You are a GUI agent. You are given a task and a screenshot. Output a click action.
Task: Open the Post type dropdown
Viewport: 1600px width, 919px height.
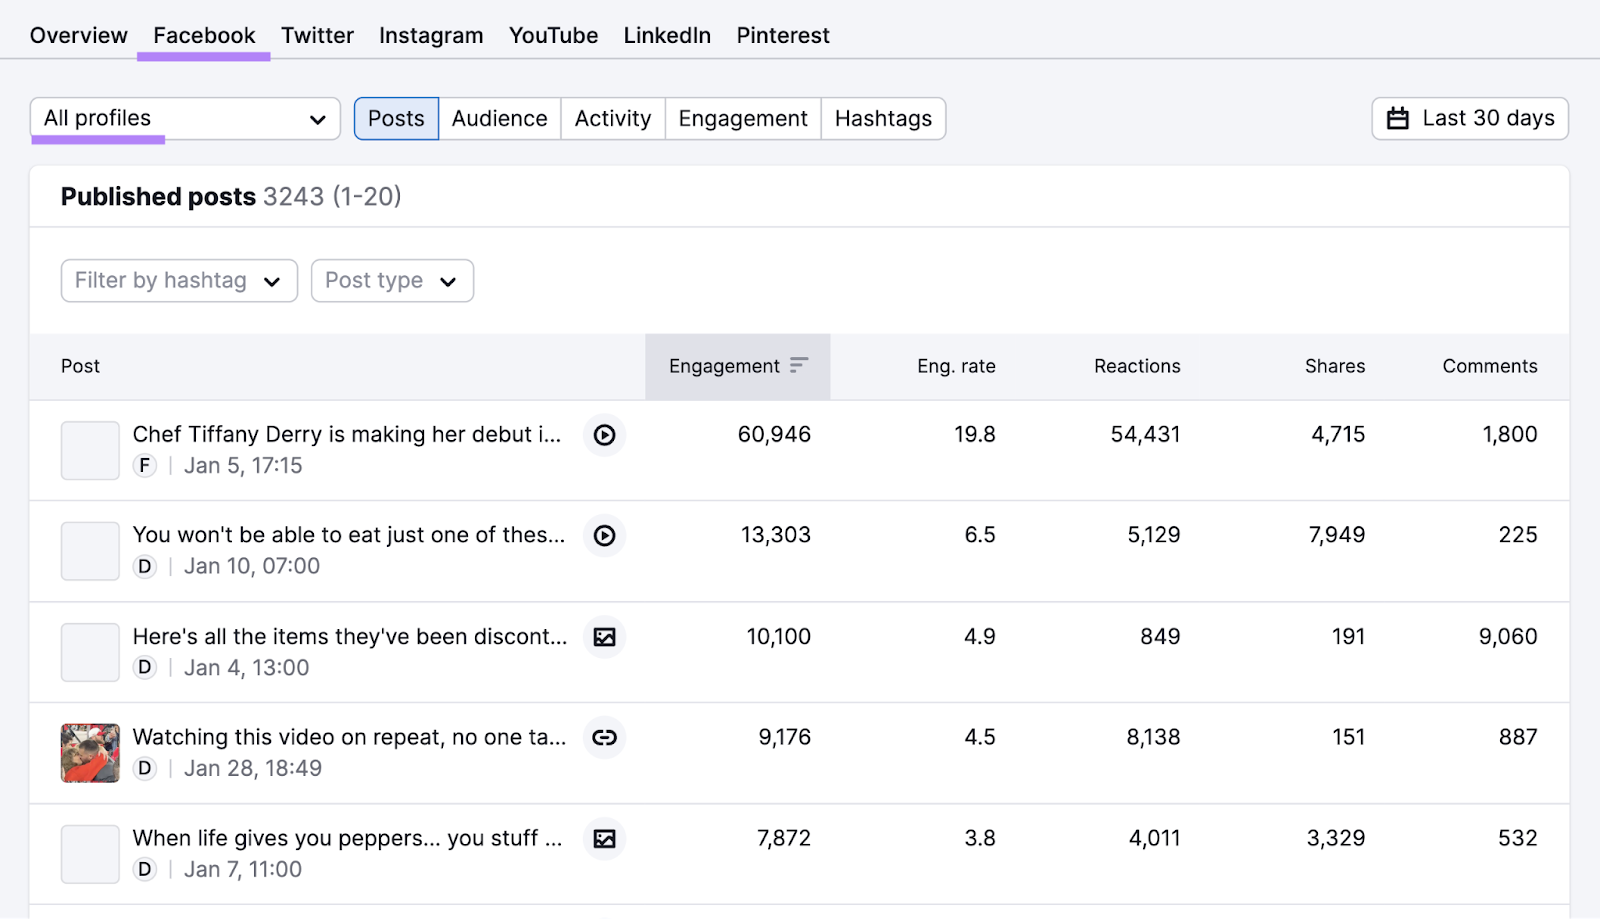tap(391, 280)
